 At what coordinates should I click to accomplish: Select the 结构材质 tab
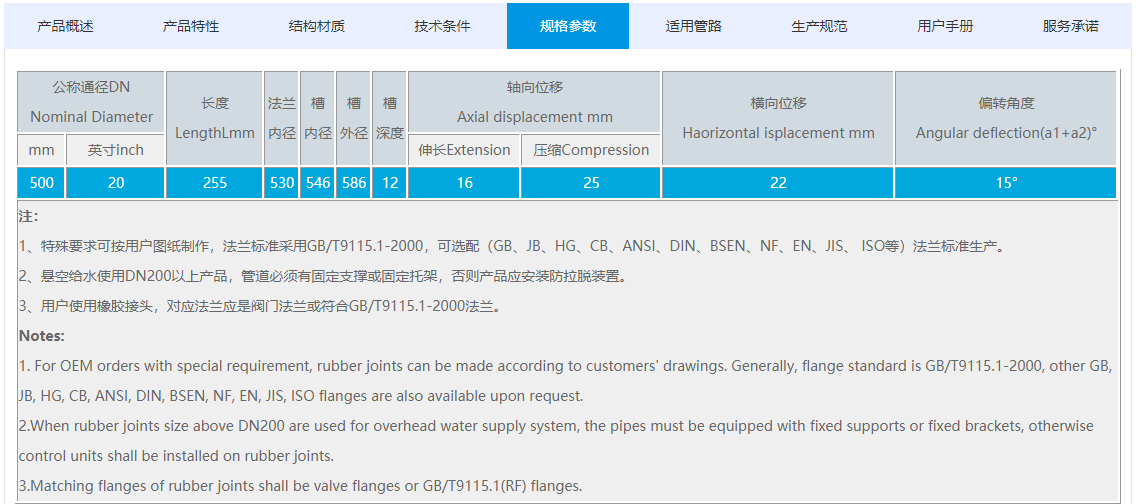point(316,26)
